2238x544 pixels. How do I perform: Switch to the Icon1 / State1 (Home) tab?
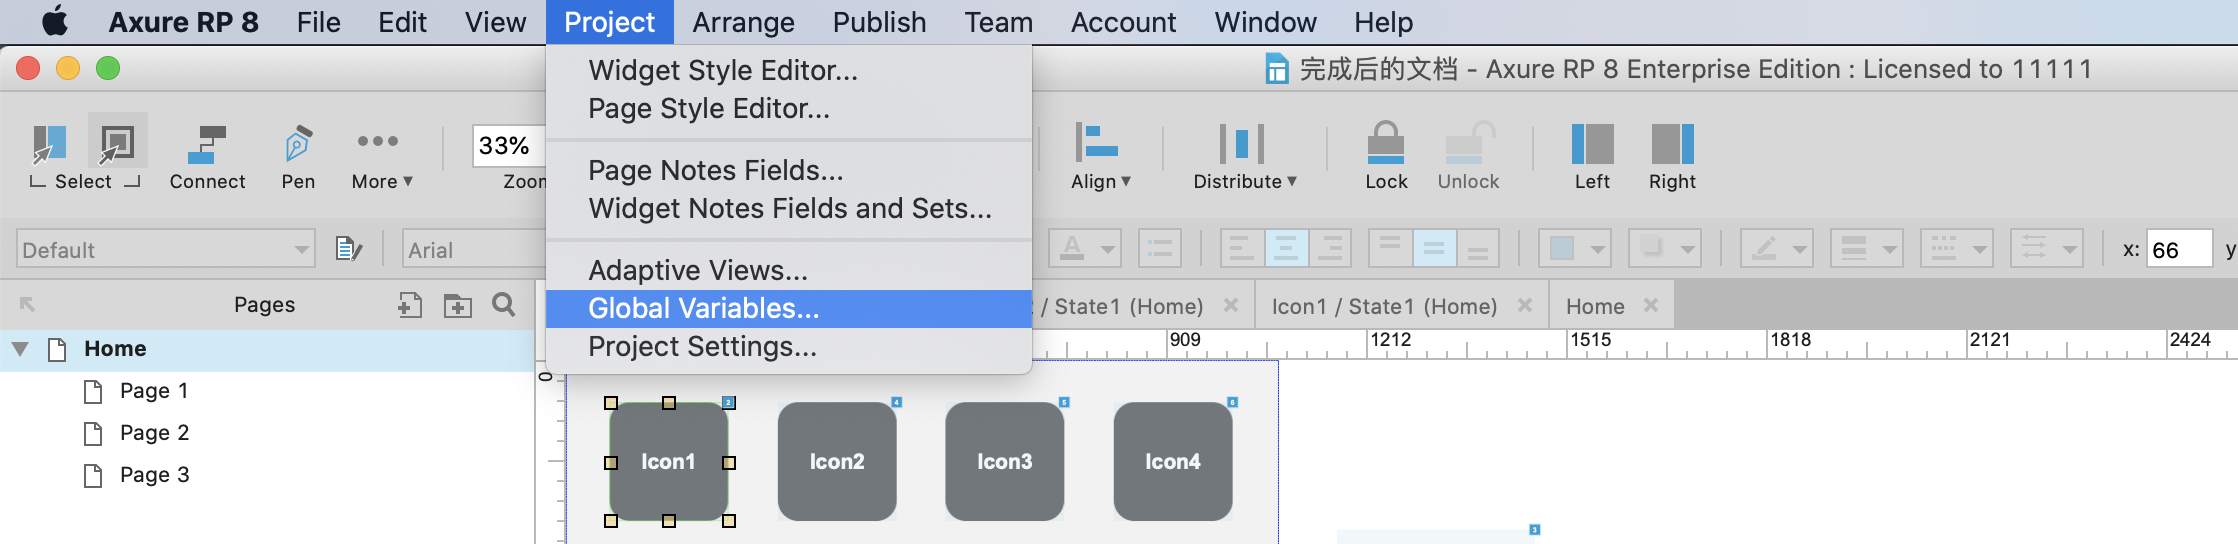pos(1384,306)
